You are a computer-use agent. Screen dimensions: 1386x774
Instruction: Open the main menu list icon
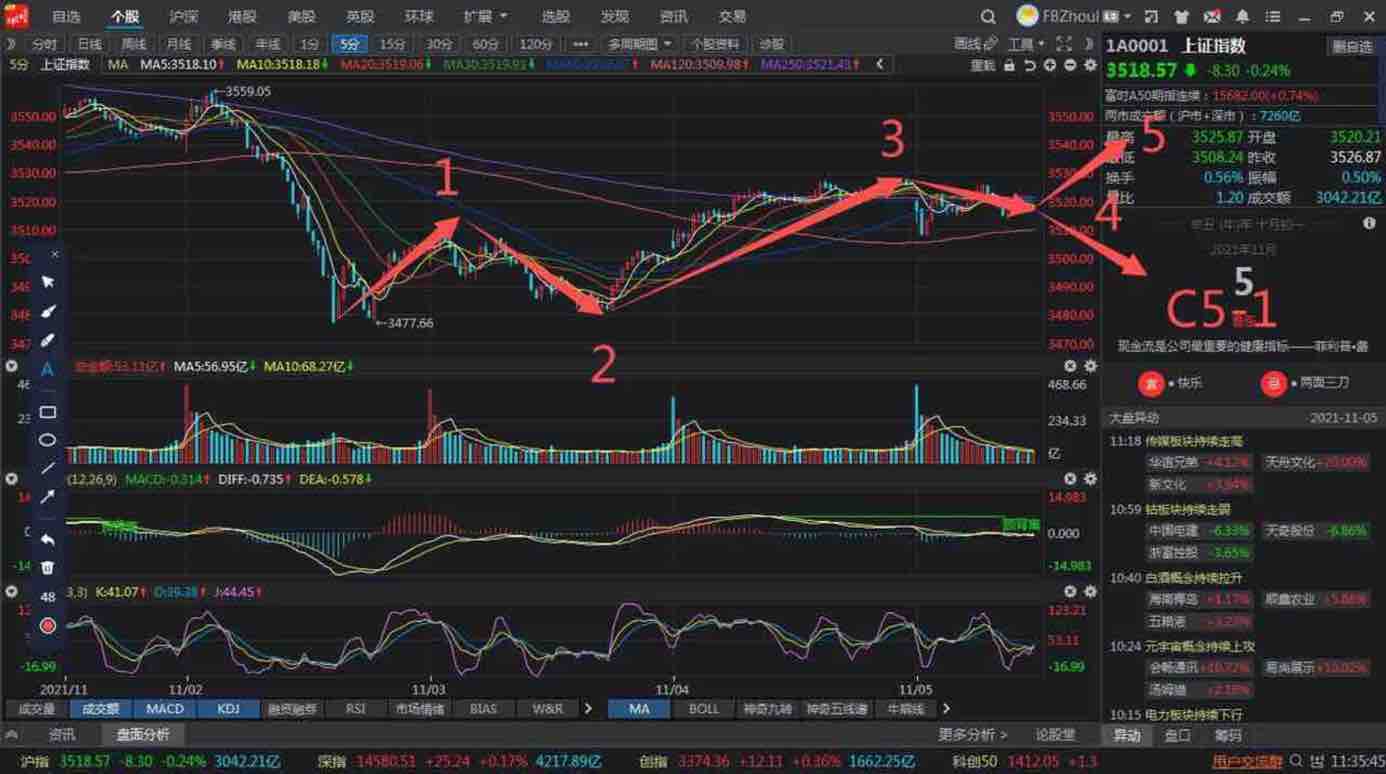[1273, 17]
